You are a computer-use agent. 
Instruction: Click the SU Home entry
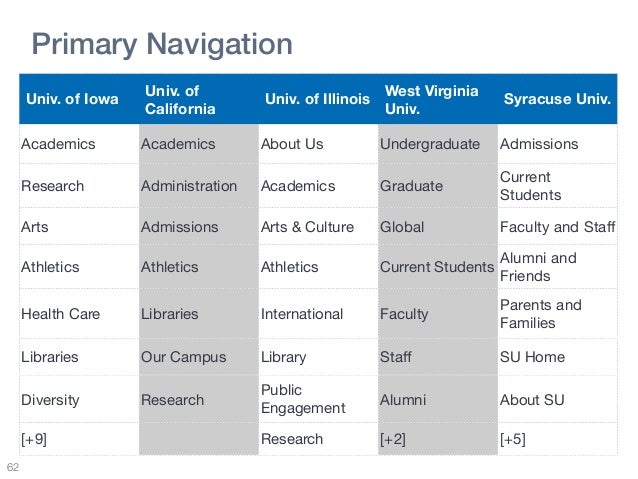click(533, 357)
